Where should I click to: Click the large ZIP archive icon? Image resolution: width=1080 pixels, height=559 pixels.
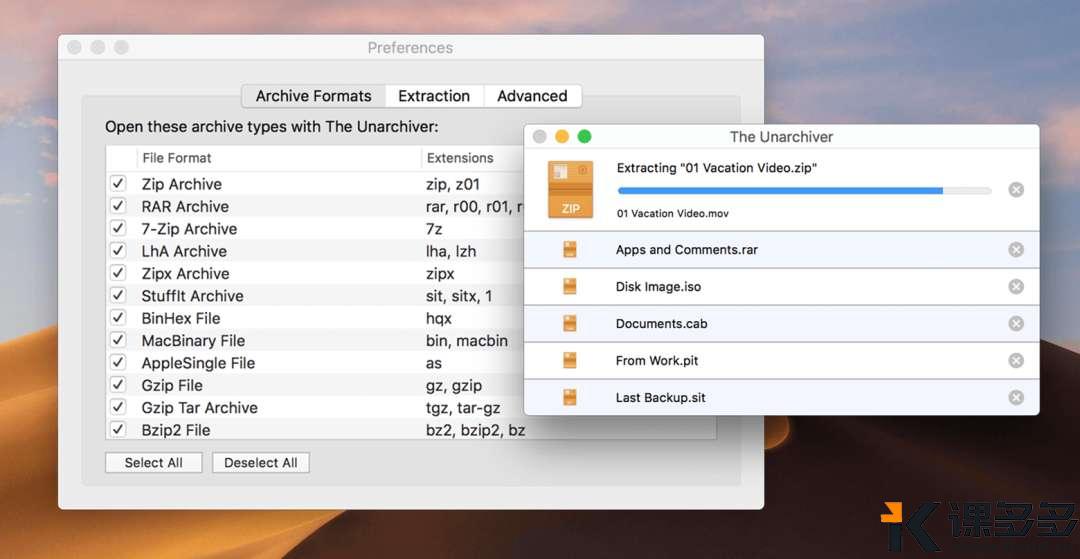point(570,189)
